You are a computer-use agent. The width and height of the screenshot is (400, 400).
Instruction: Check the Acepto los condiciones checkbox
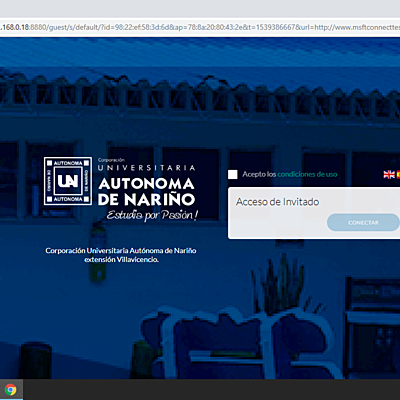click(233, 174)
